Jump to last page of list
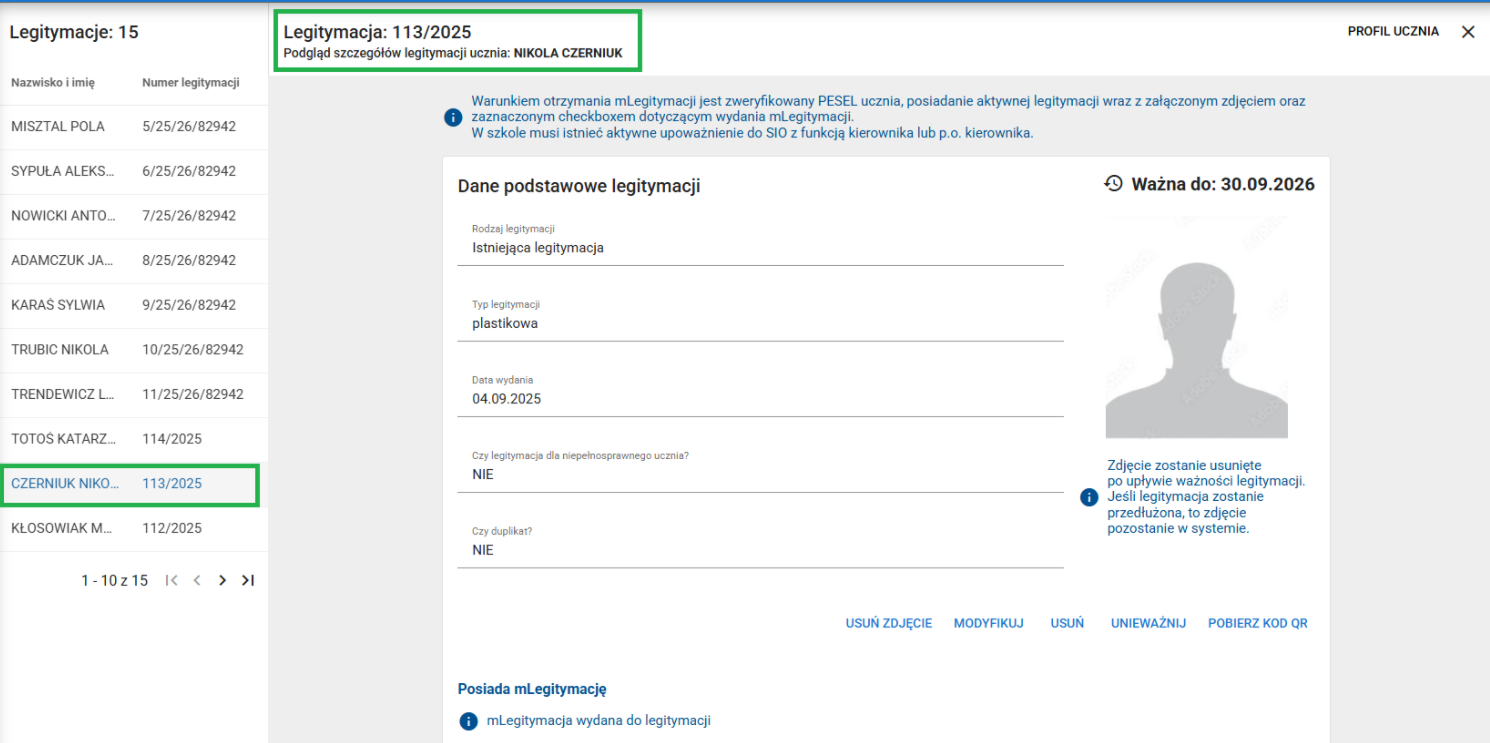The width and height of the screenshot is (1490, 743). pos(248,580)
